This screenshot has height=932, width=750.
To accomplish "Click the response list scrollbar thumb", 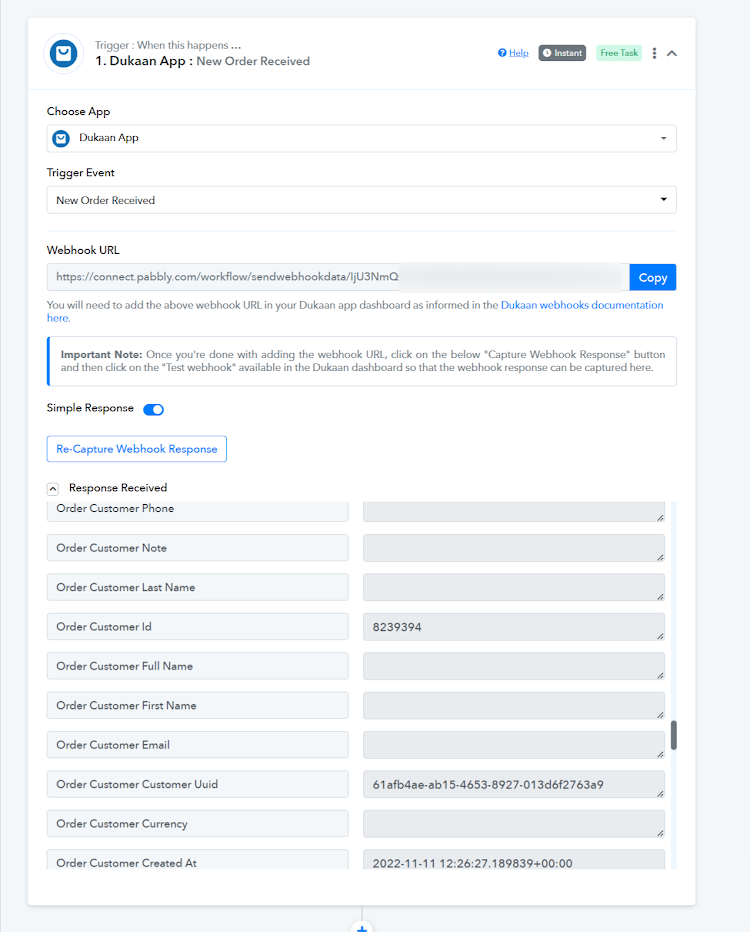I will [x=674, y=735].
